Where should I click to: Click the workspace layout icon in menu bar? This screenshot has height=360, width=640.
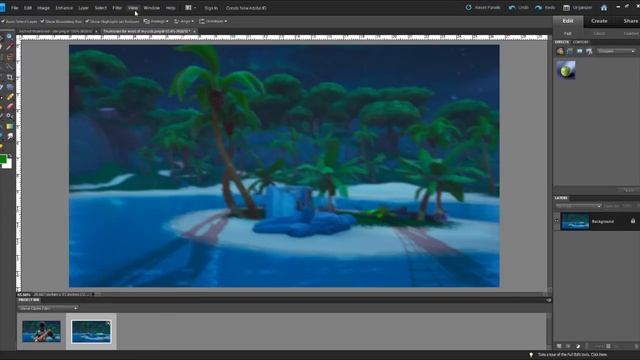[189, 7]
